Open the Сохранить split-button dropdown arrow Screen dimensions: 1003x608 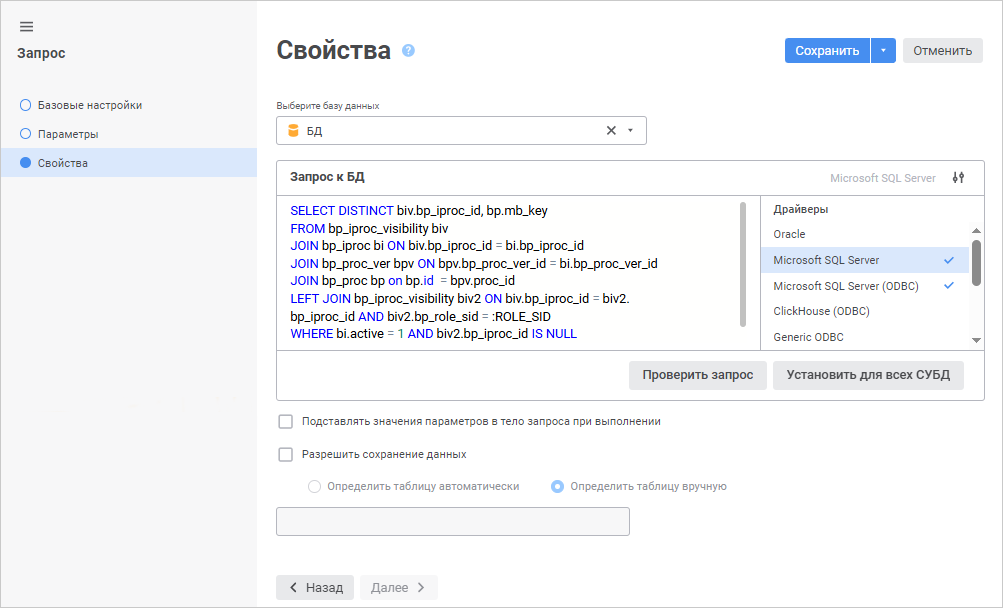pyautogui.click(x=883, y=51)
